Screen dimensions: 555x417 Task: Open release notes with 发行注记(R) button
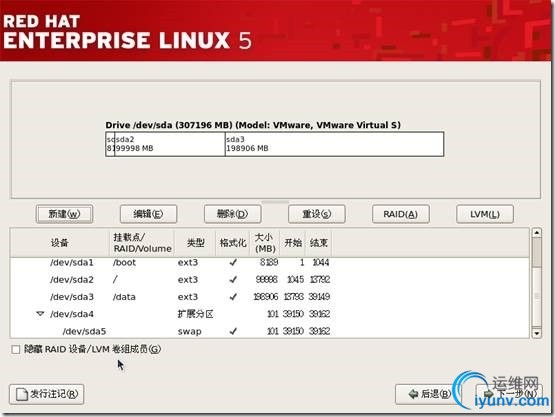(x=46, y=394)
